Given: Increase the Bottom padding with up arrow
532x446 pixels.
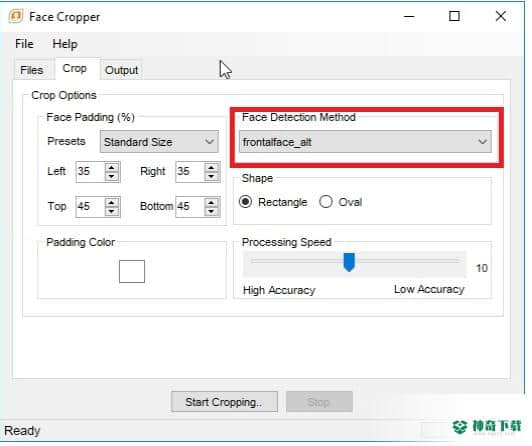Looking at the screenshot, I should [211, 202].
